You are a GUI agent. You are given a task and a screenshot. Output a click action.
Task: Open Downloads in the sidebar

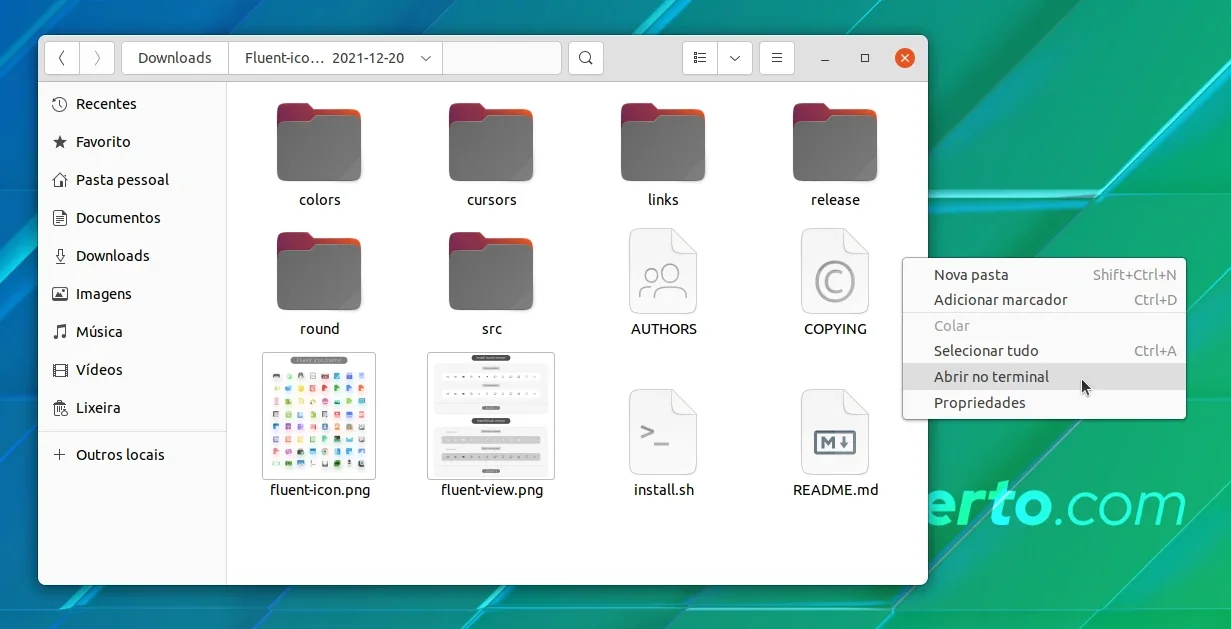click(x=133, y=256)
